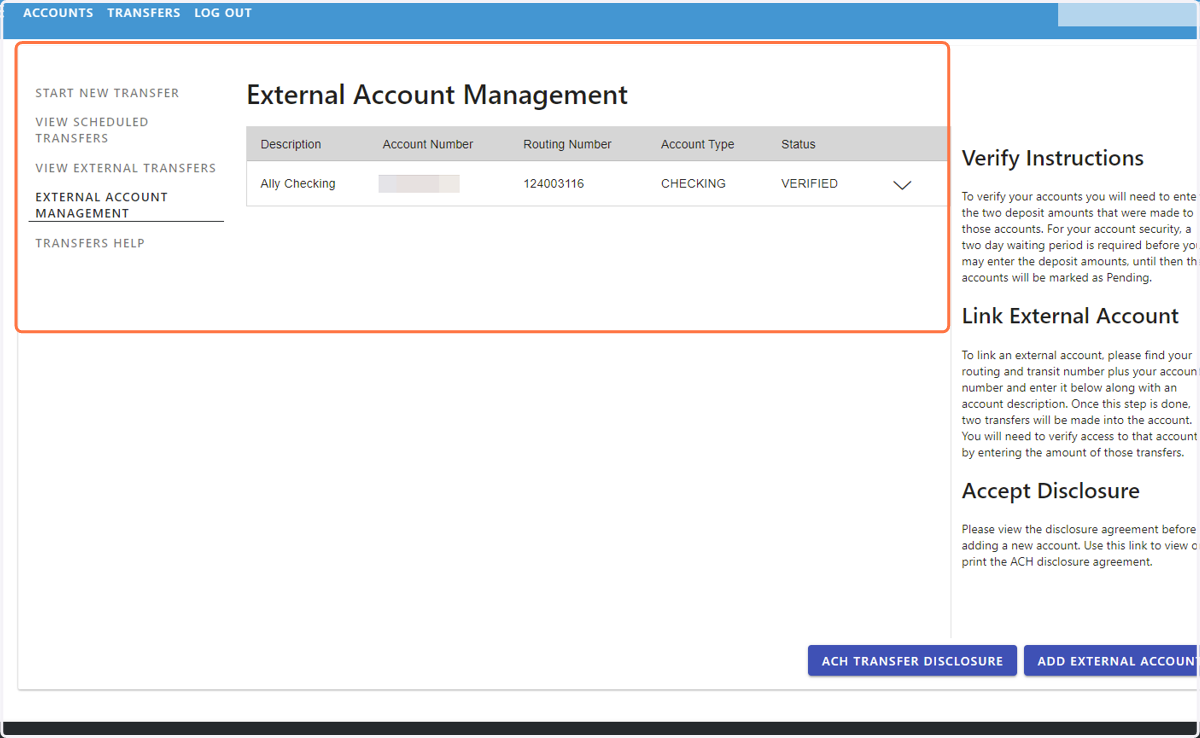Expand the Ally Checking row chevron
Image resolution: width=1200 pixels, height=738 pixels.
tap(902, 185)
